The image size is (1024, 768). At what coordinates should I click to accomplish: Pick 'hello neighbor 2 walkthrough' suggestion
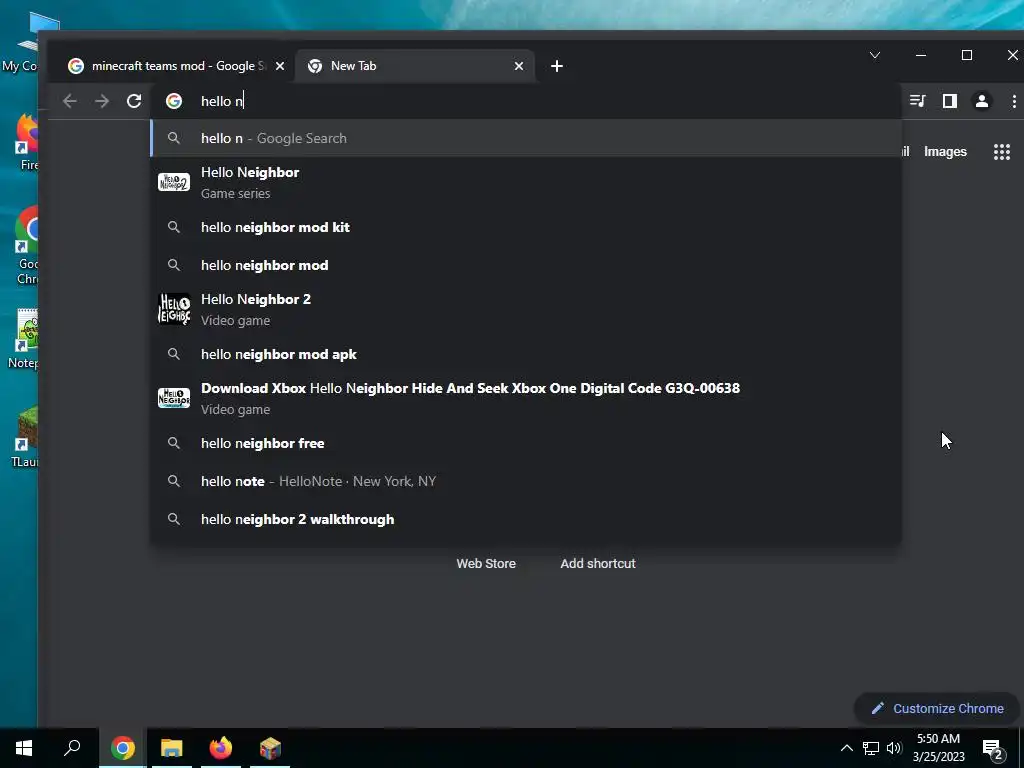coord(526,519)
